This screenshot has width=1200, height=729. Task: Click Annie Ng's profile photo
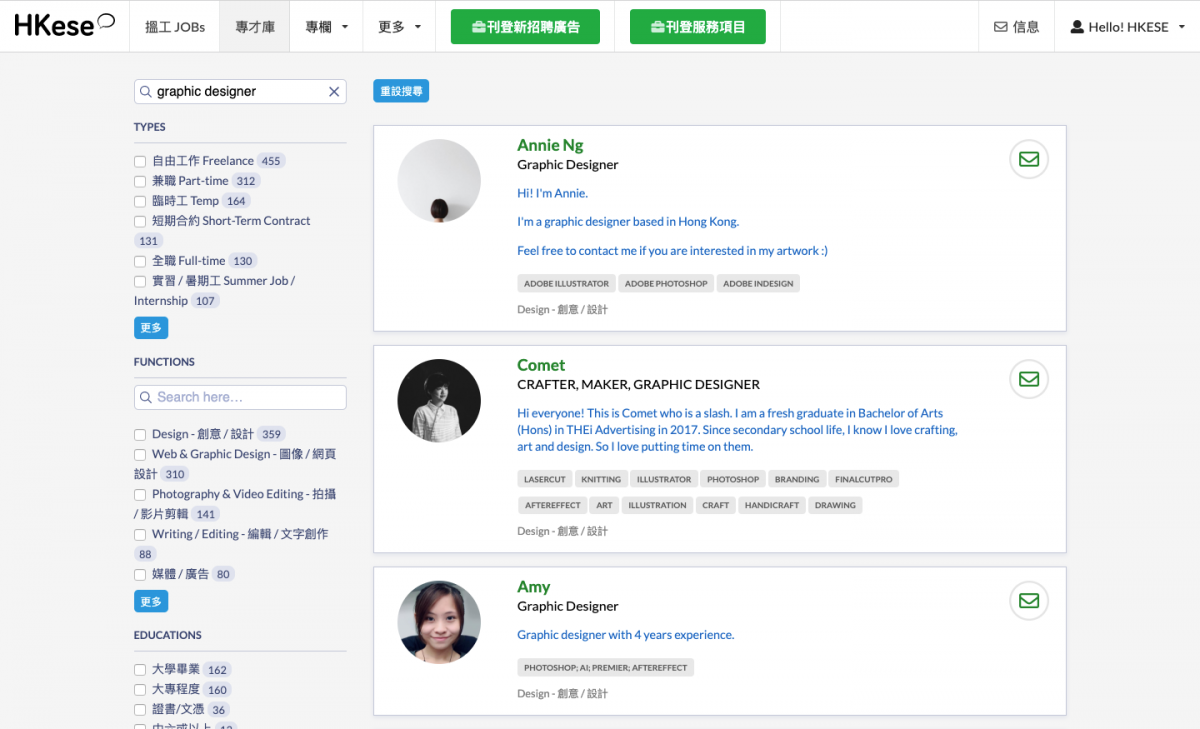[x=439, y=181]
